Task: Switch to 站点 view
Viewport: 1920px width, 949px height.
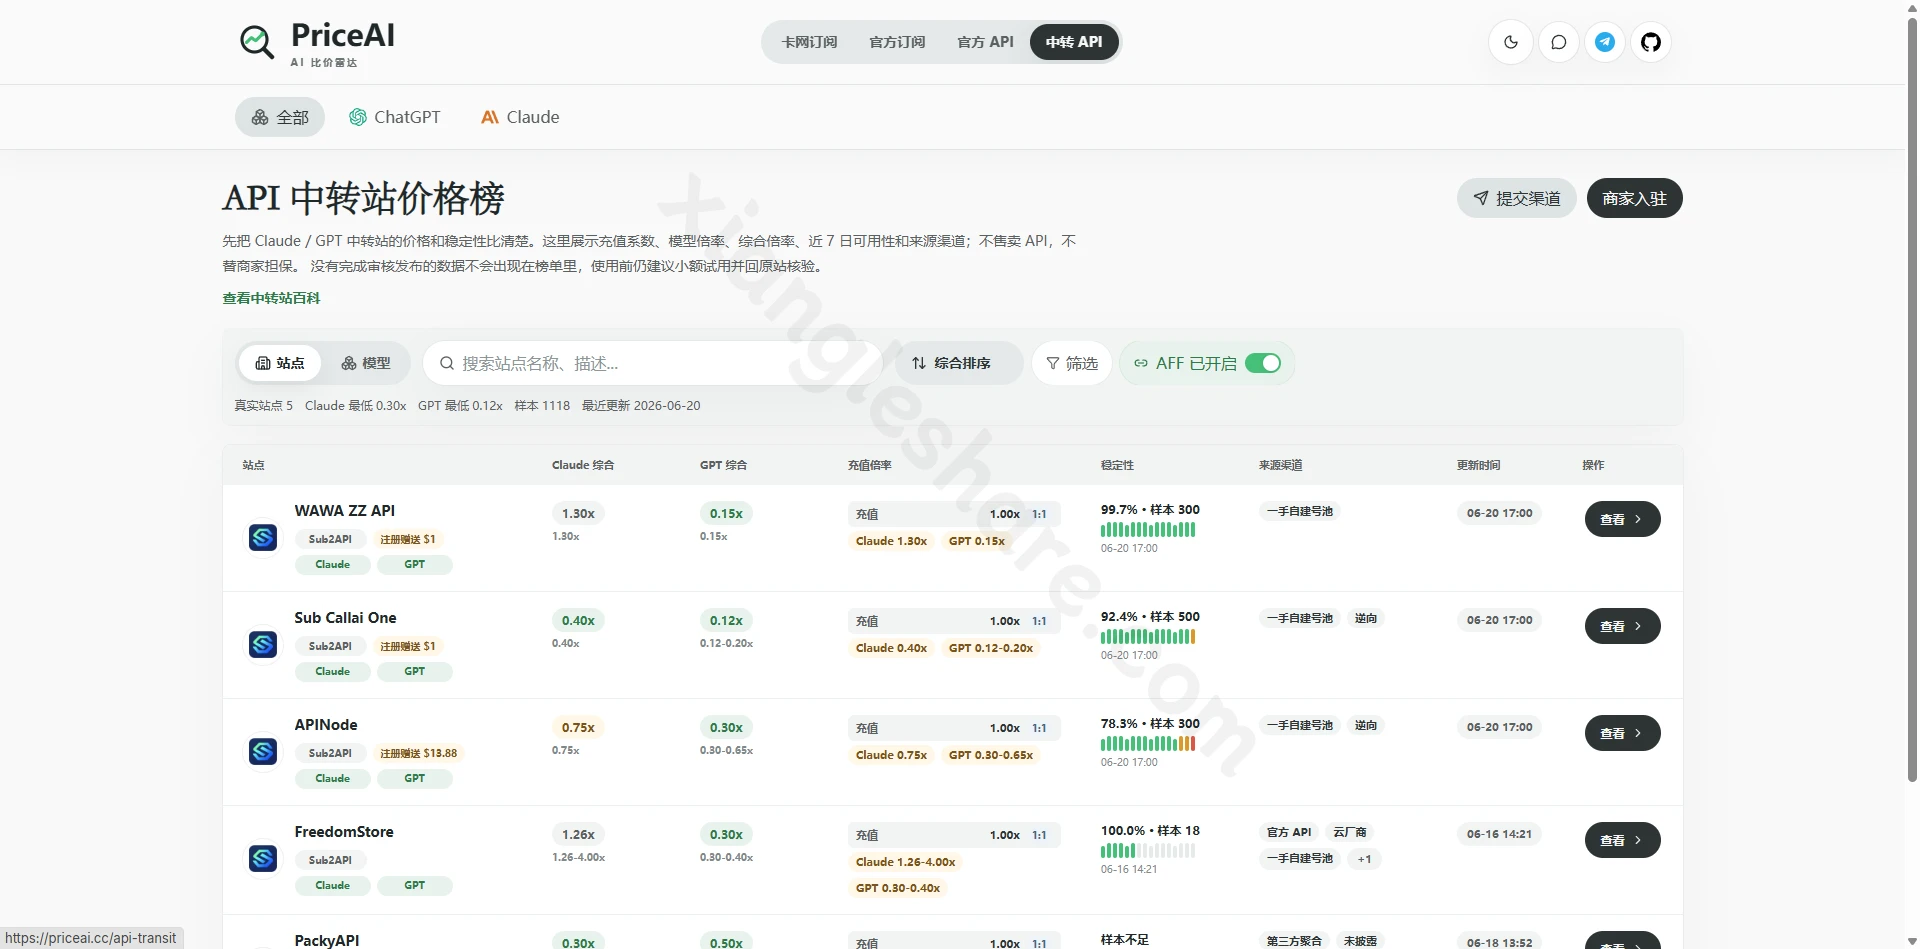Action: [280, 363]
